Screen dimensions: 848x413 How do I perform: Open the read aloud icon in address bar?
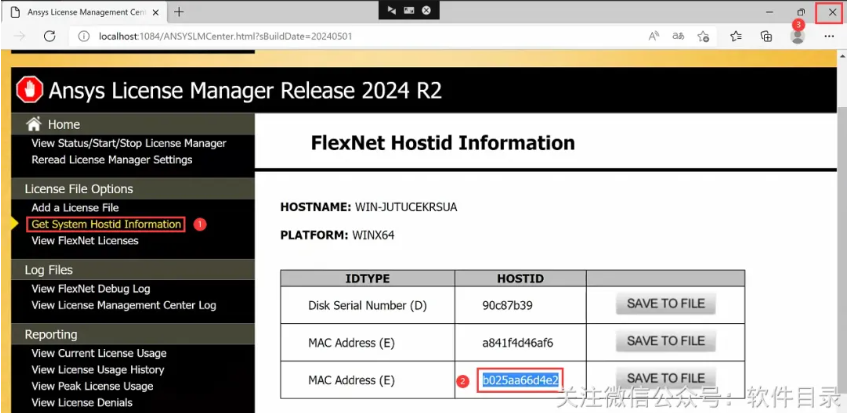pos(654,36)
